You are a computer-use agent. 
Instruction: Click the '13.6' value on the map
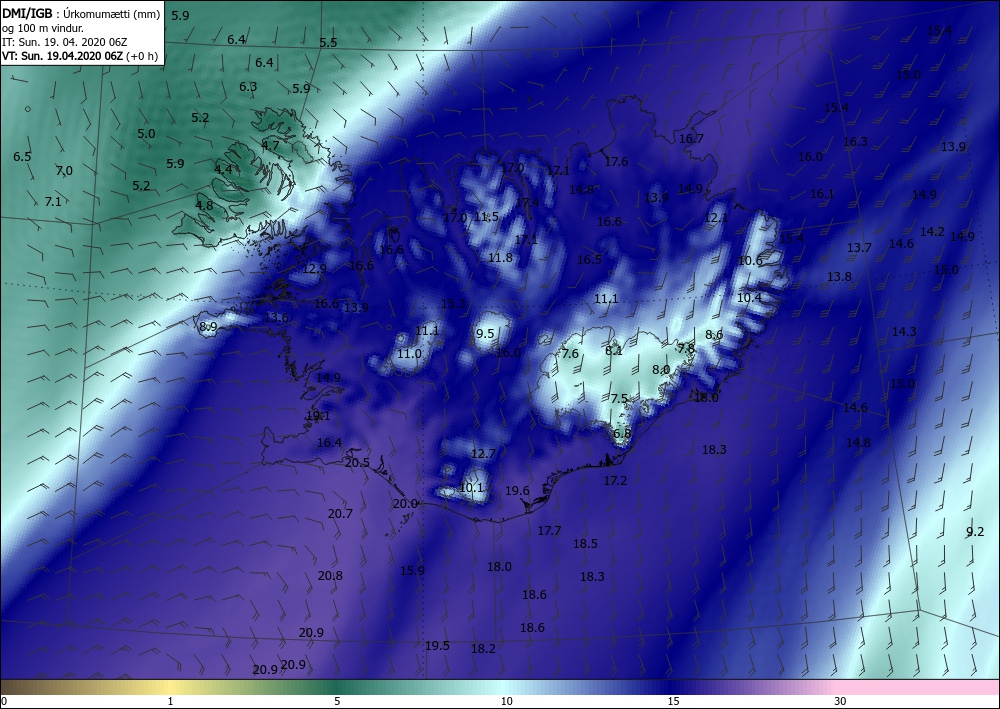(276, 318)
